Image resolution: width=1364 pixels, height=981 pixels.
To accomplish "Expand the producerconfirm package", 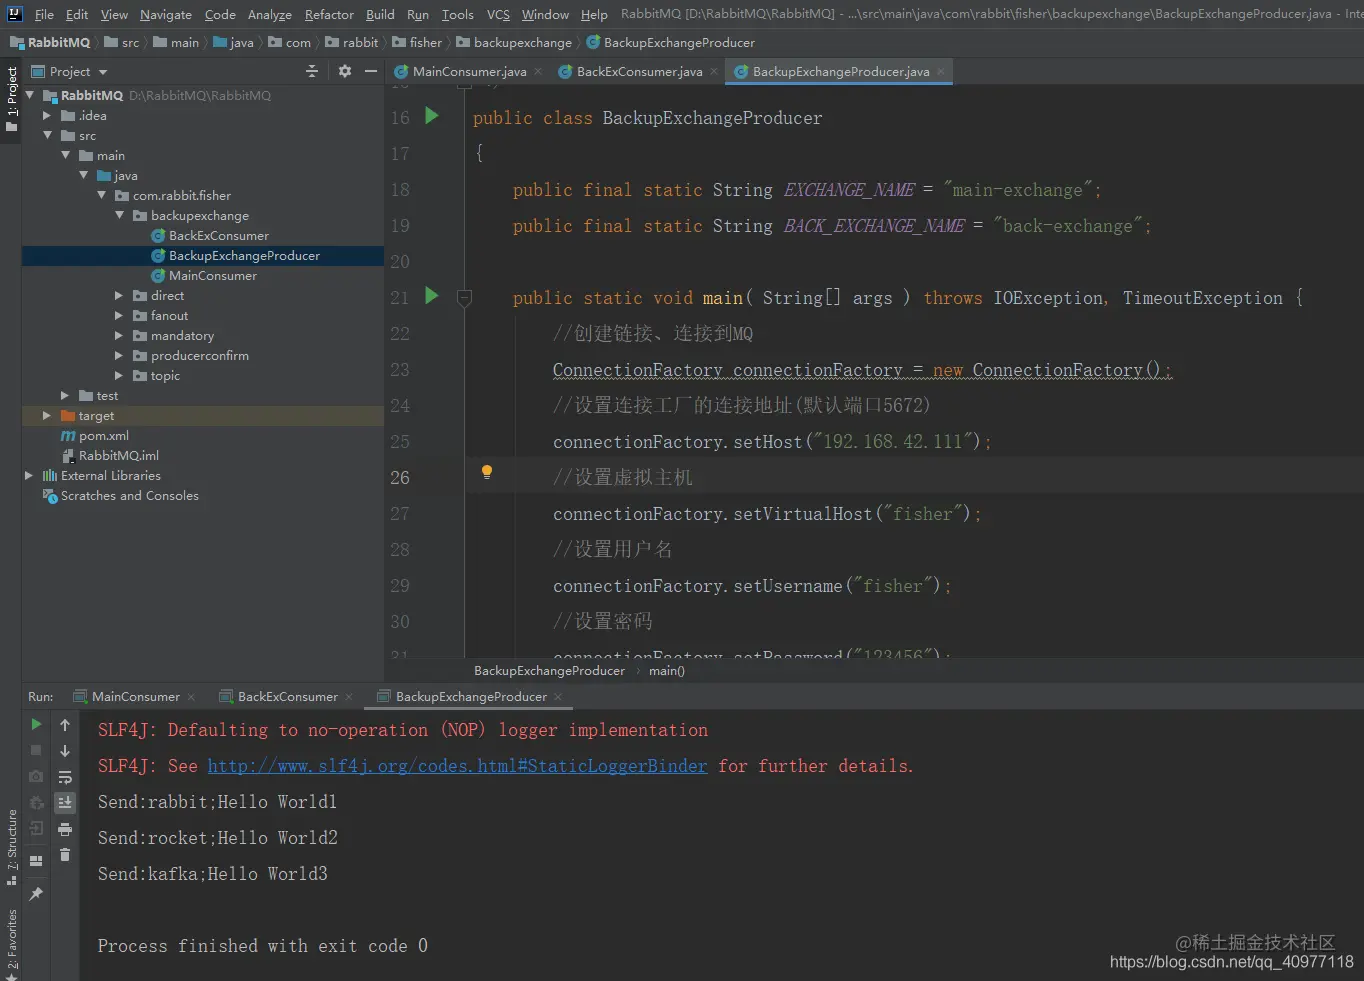I will click(x=119, y=355).
